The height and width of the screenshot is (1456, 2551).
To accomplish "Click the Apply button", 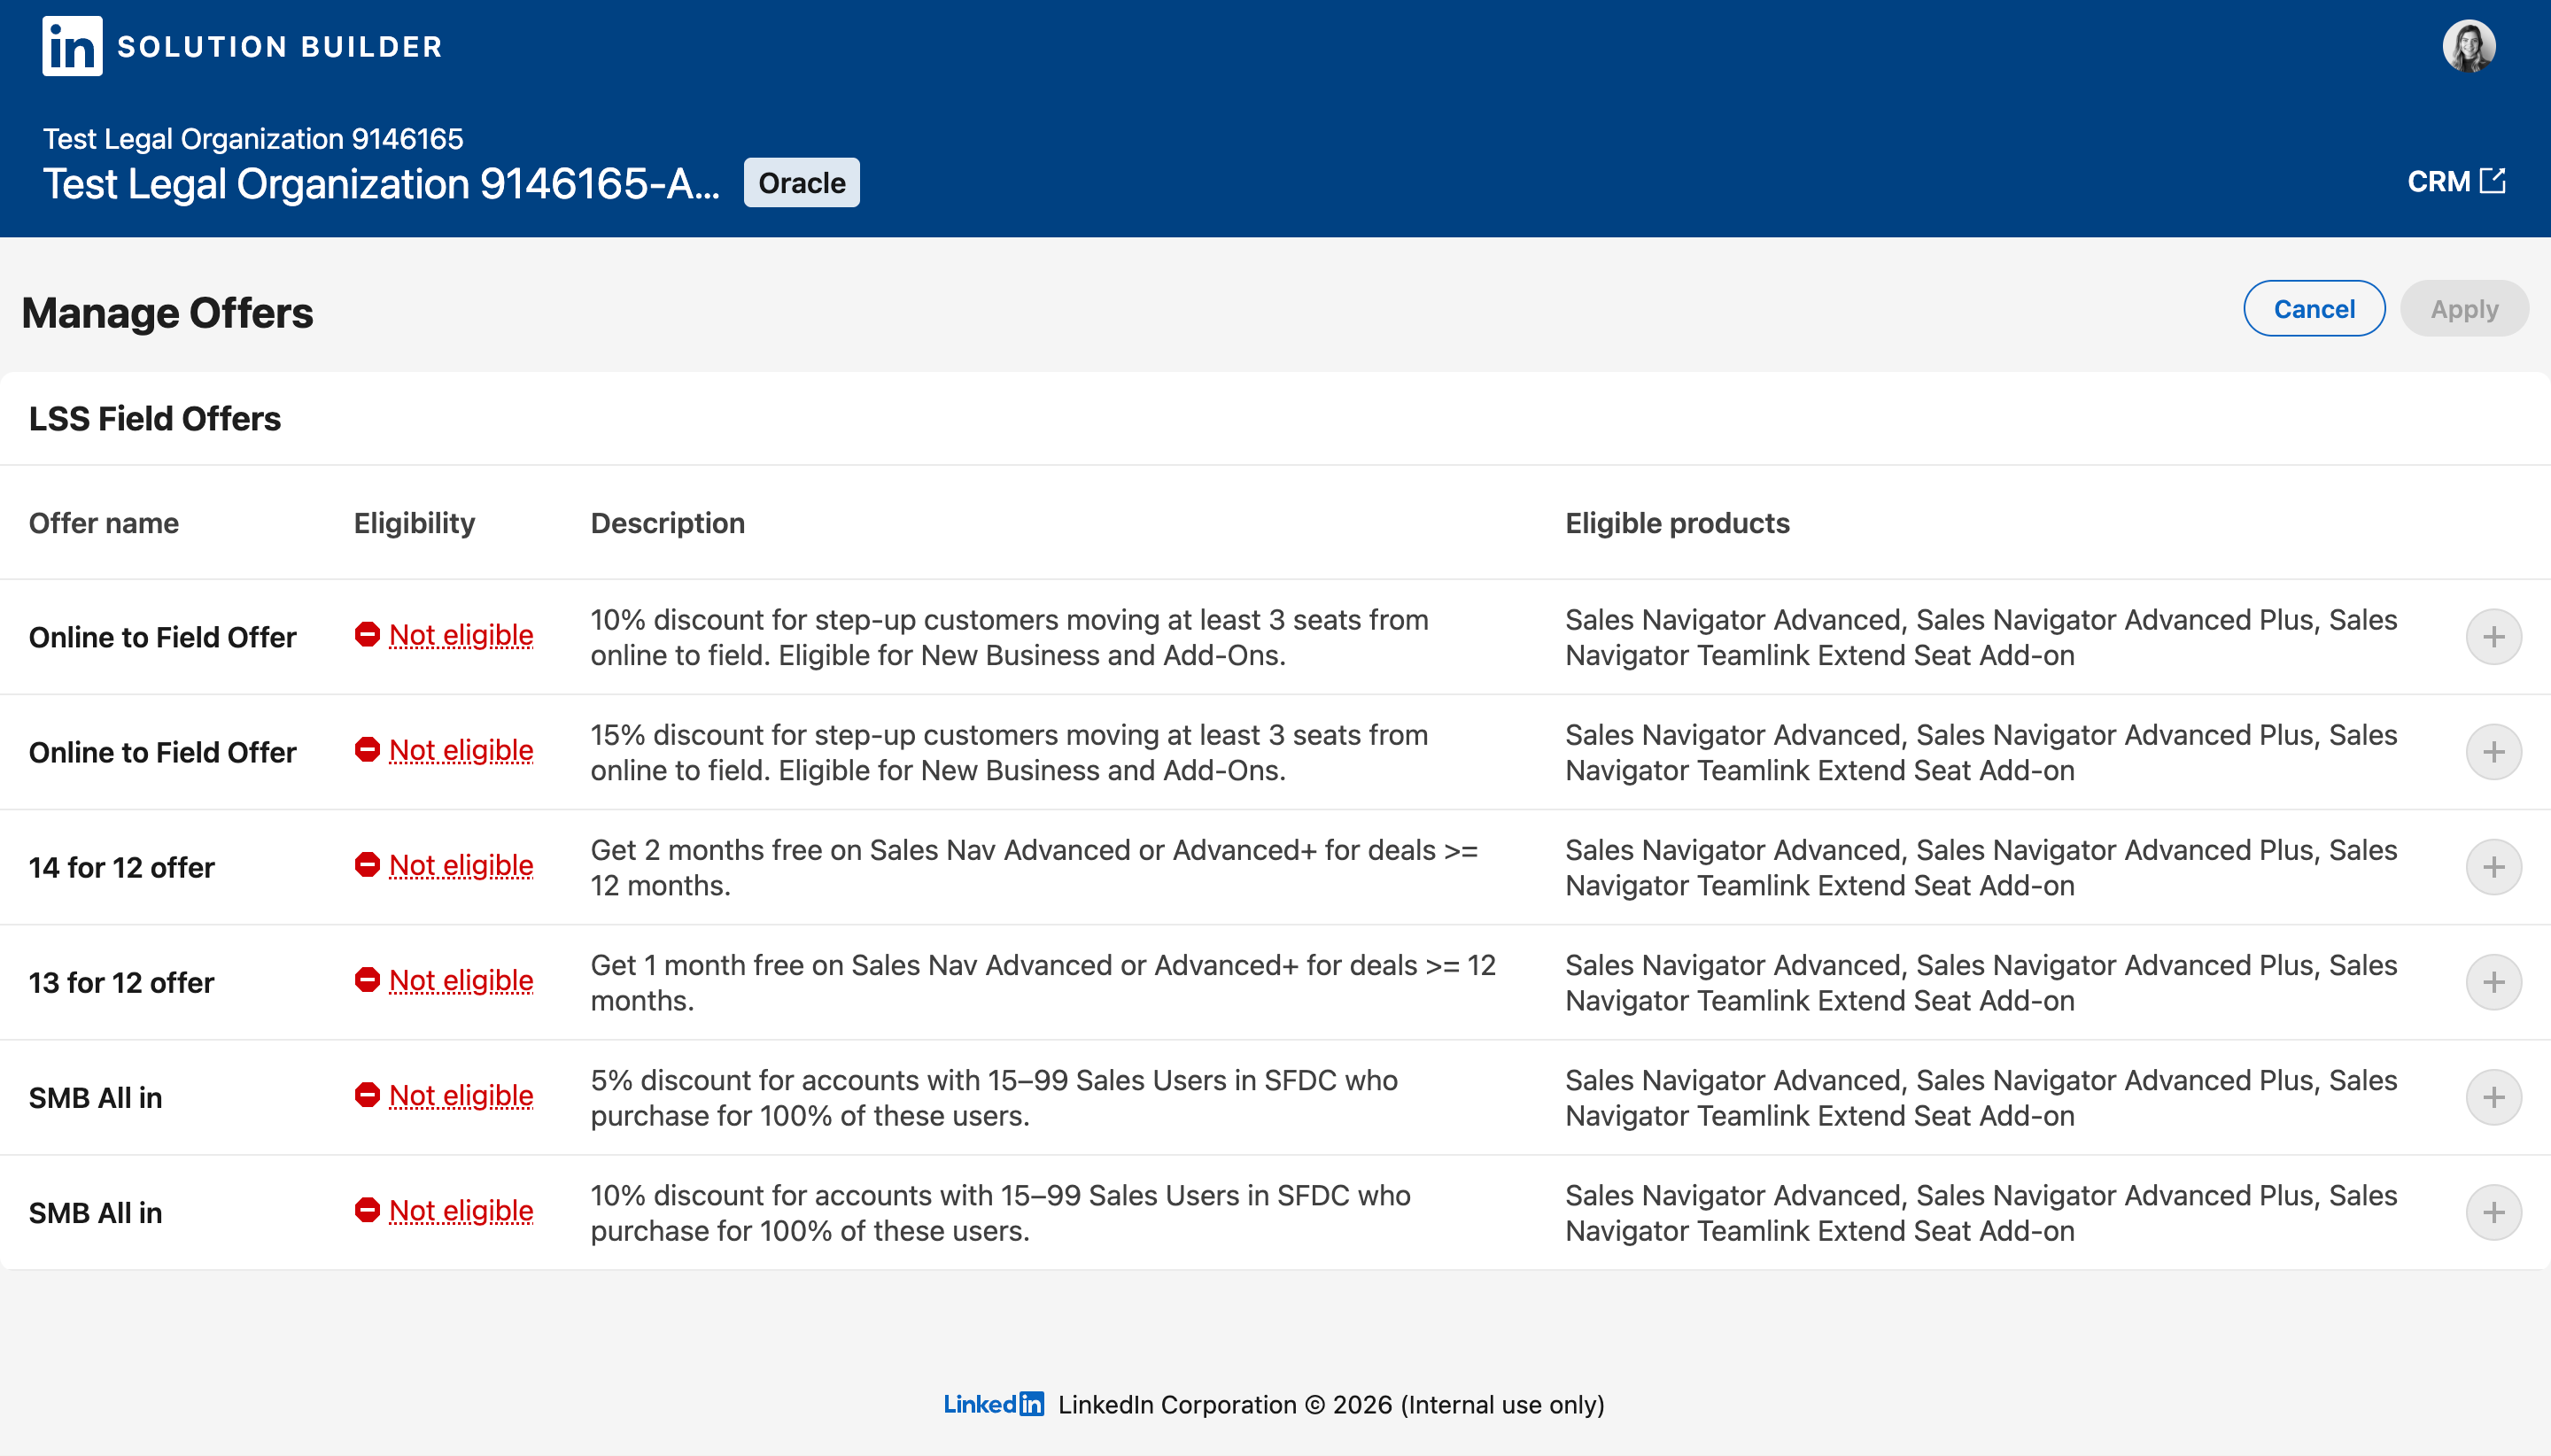I will [2464, 309].
